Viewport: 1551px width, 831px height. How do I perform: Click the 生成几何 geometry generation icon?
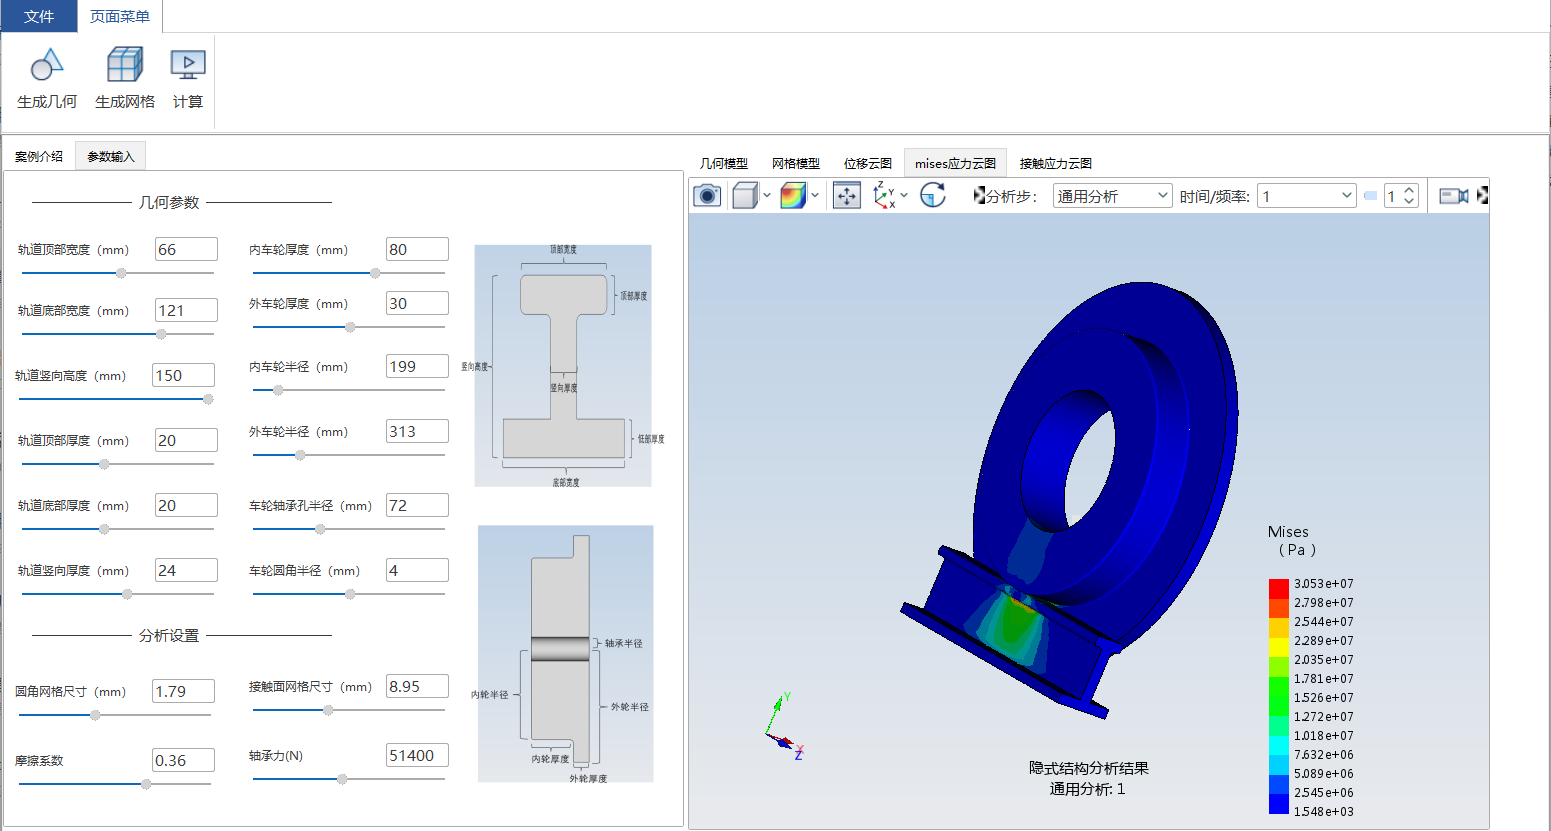pyautogui.click(x=47, y=66)
